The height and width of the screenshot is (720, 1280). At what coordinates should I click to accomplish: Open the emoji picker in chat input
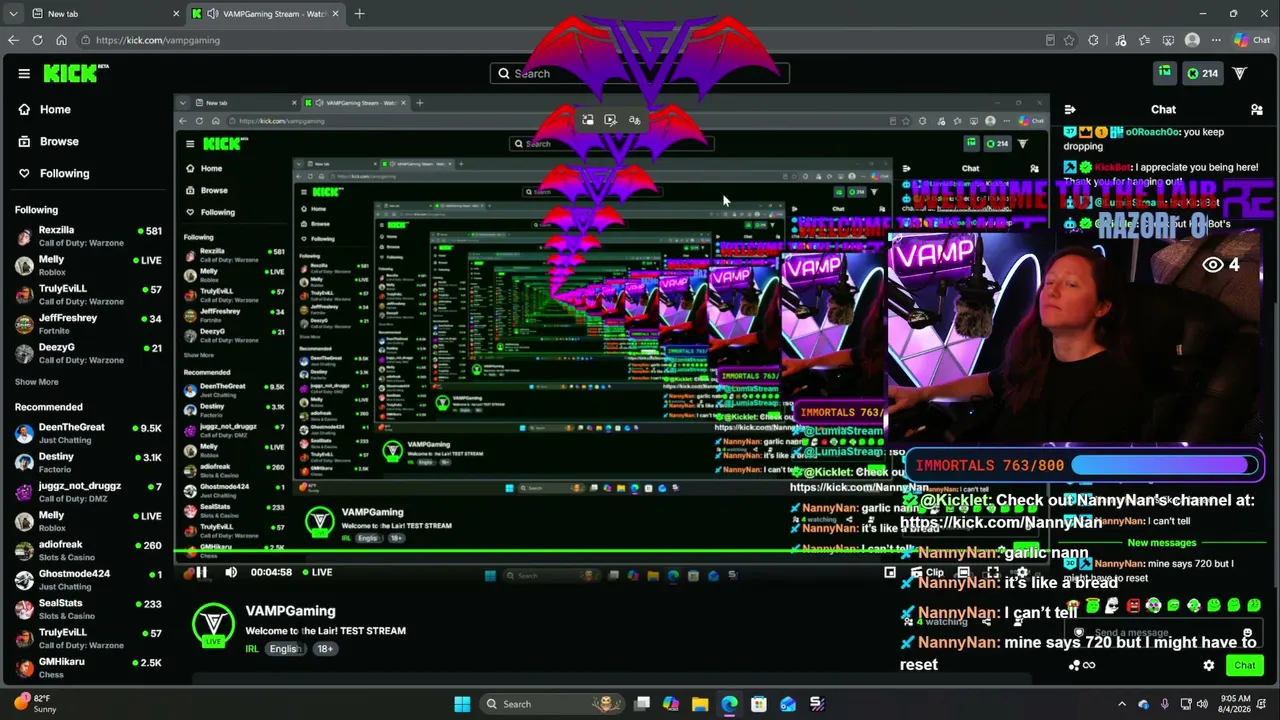point(1248,633)
